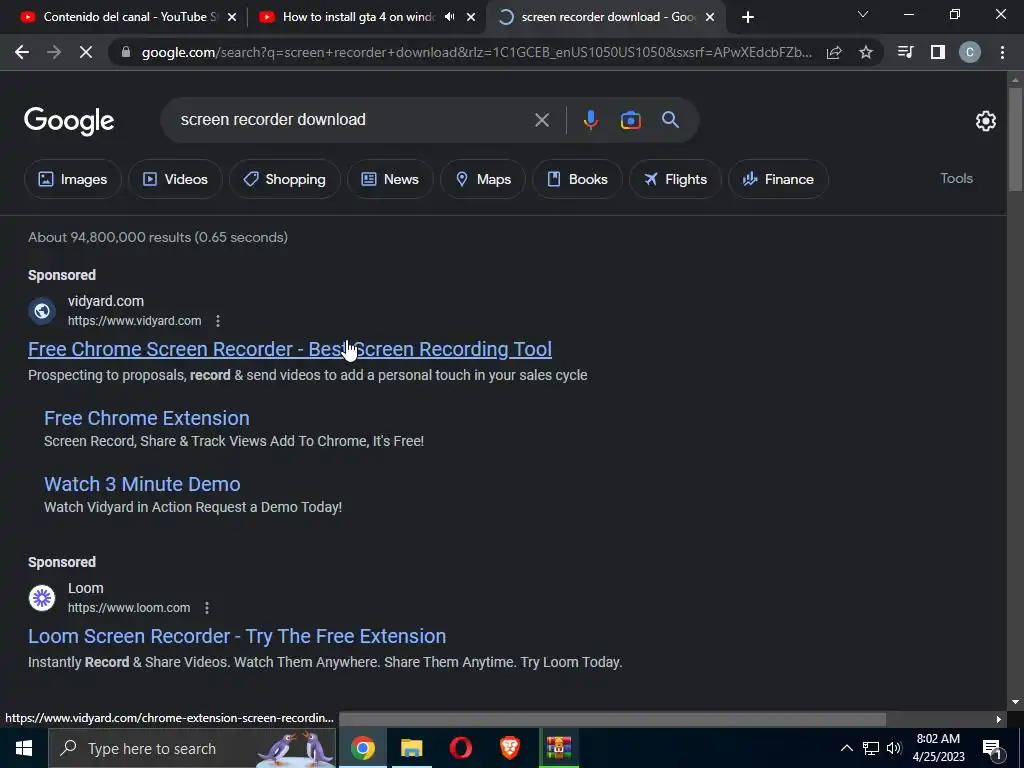Stop loading the page

tap(86, 52)
